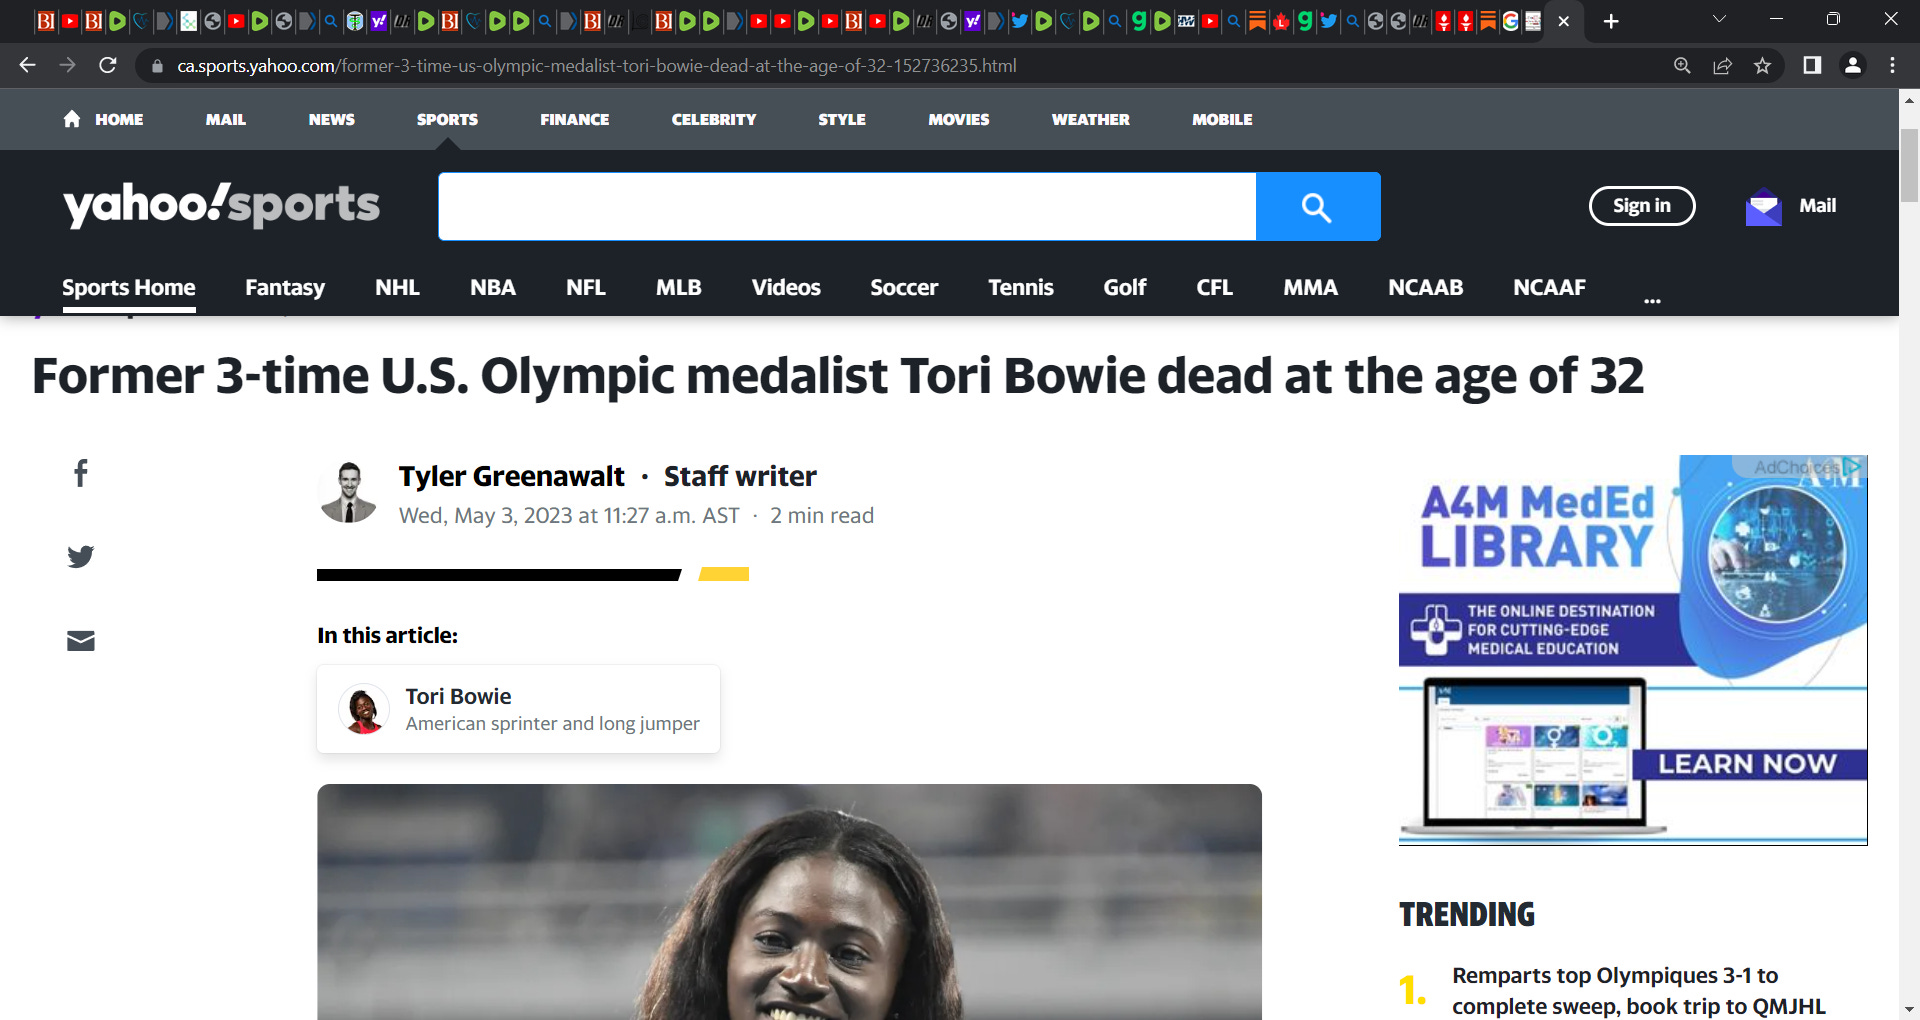This screenshot has width=1920, height=1020.
Task: Click the browser address bar URL
Action: coord(597,66)
